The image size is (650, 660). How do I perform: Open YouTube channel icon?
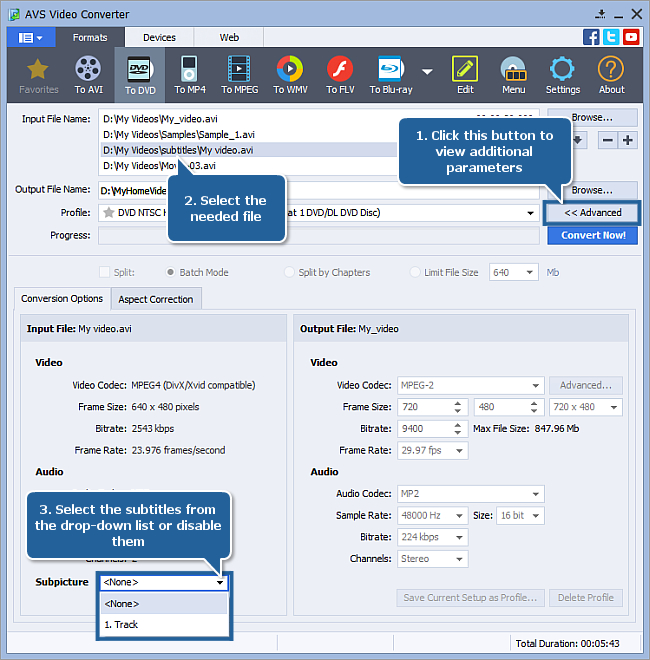631,37
